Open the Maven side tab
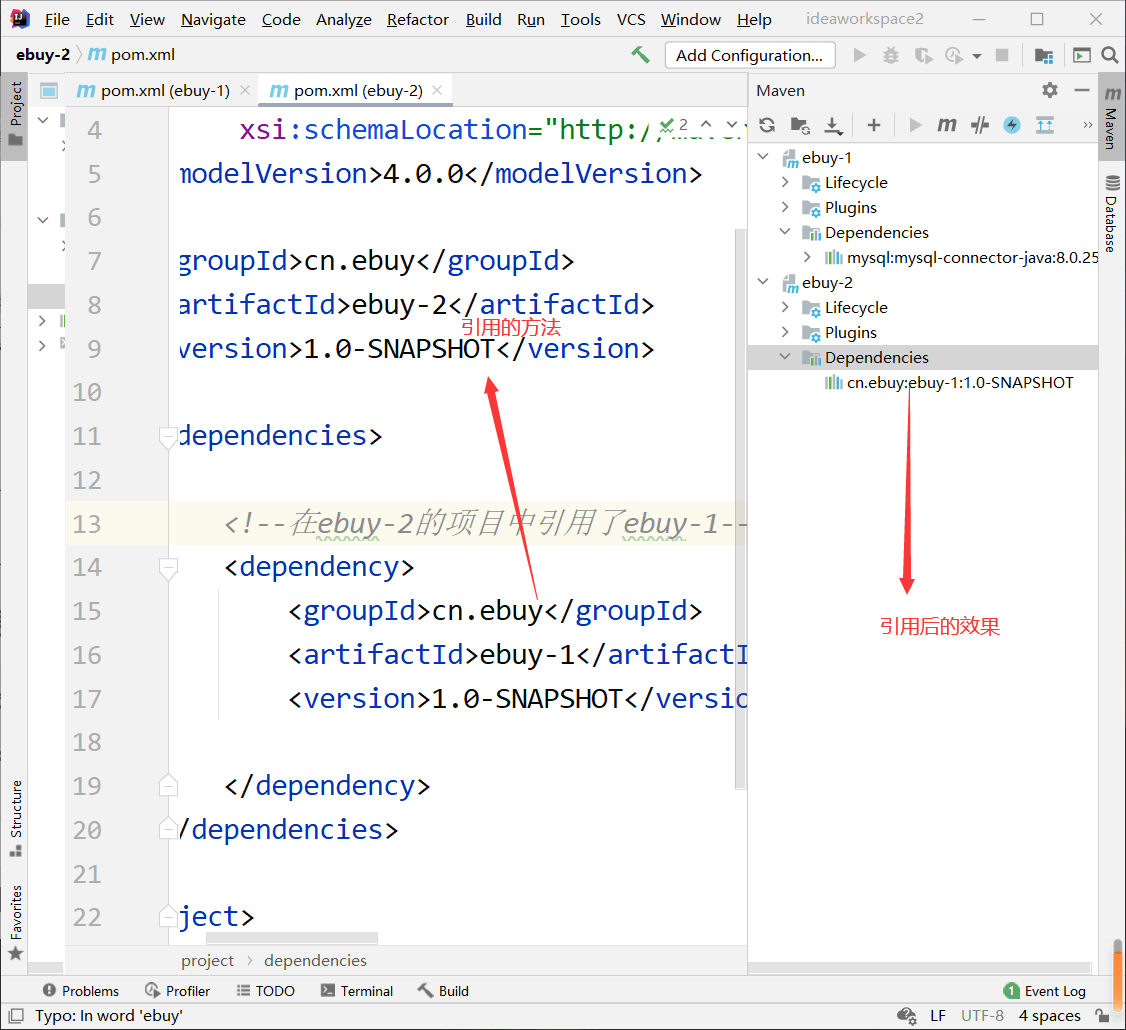The image size is (1126, 1030). click(1112, 119)
